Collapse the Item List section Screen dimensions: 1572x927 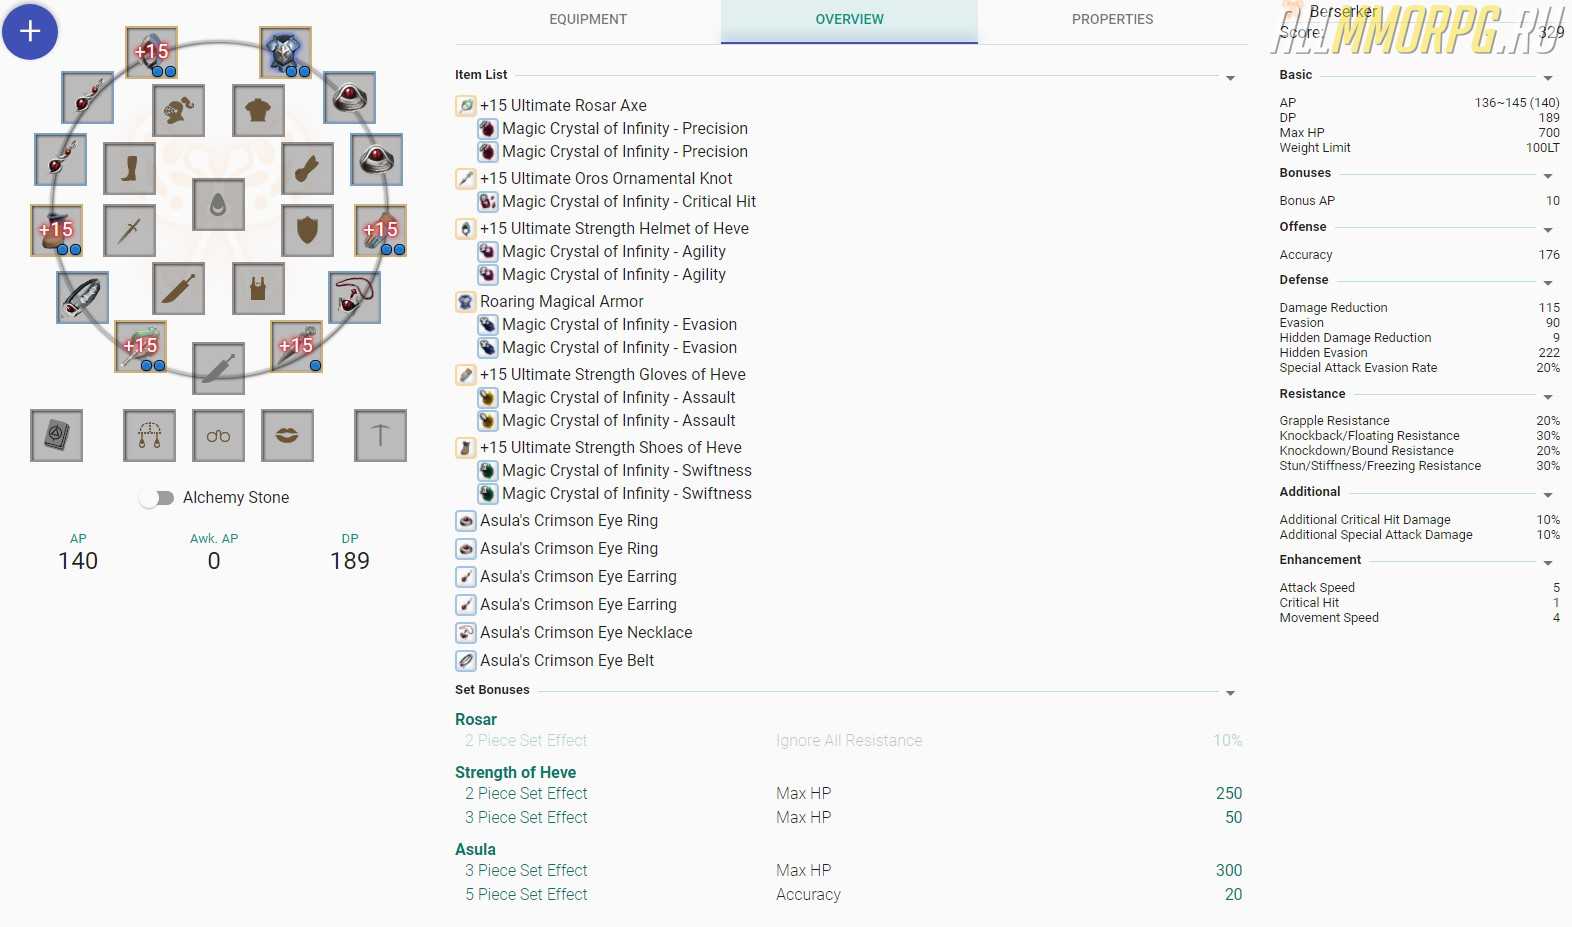pos(1230,78)
